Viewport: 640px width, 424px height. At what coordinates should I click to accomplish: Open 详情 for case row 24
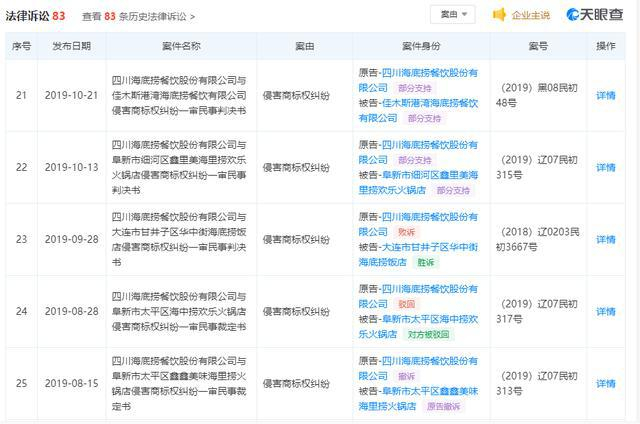pyautogui.click(x=606, y=311)
